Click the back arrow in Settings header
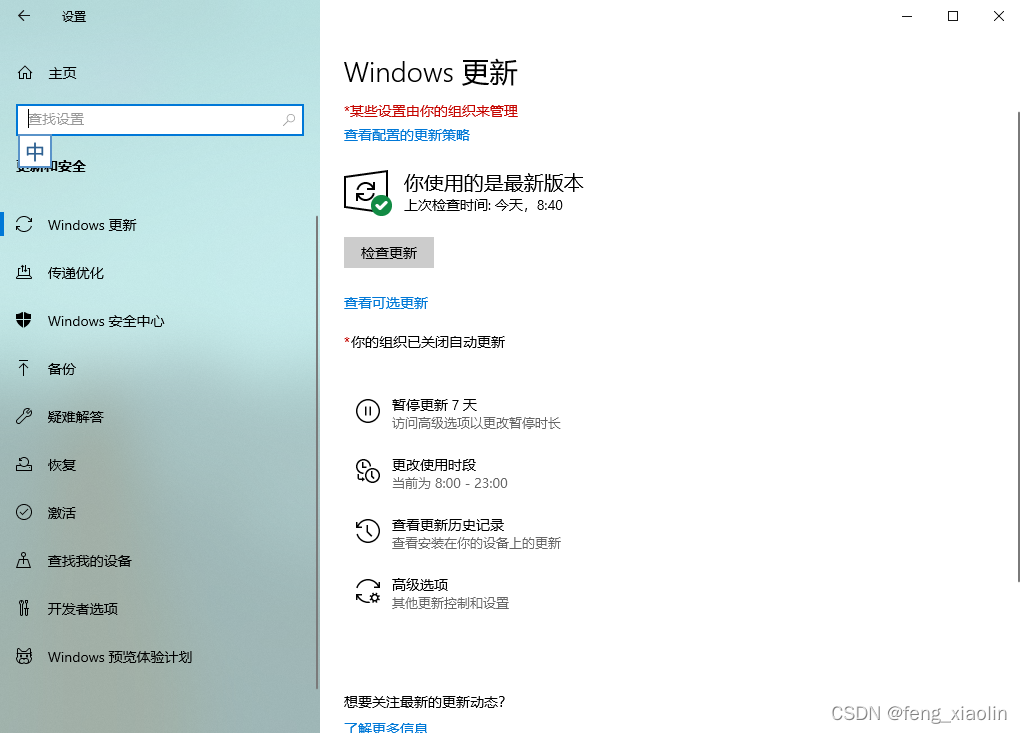 (x=24, y=16)
